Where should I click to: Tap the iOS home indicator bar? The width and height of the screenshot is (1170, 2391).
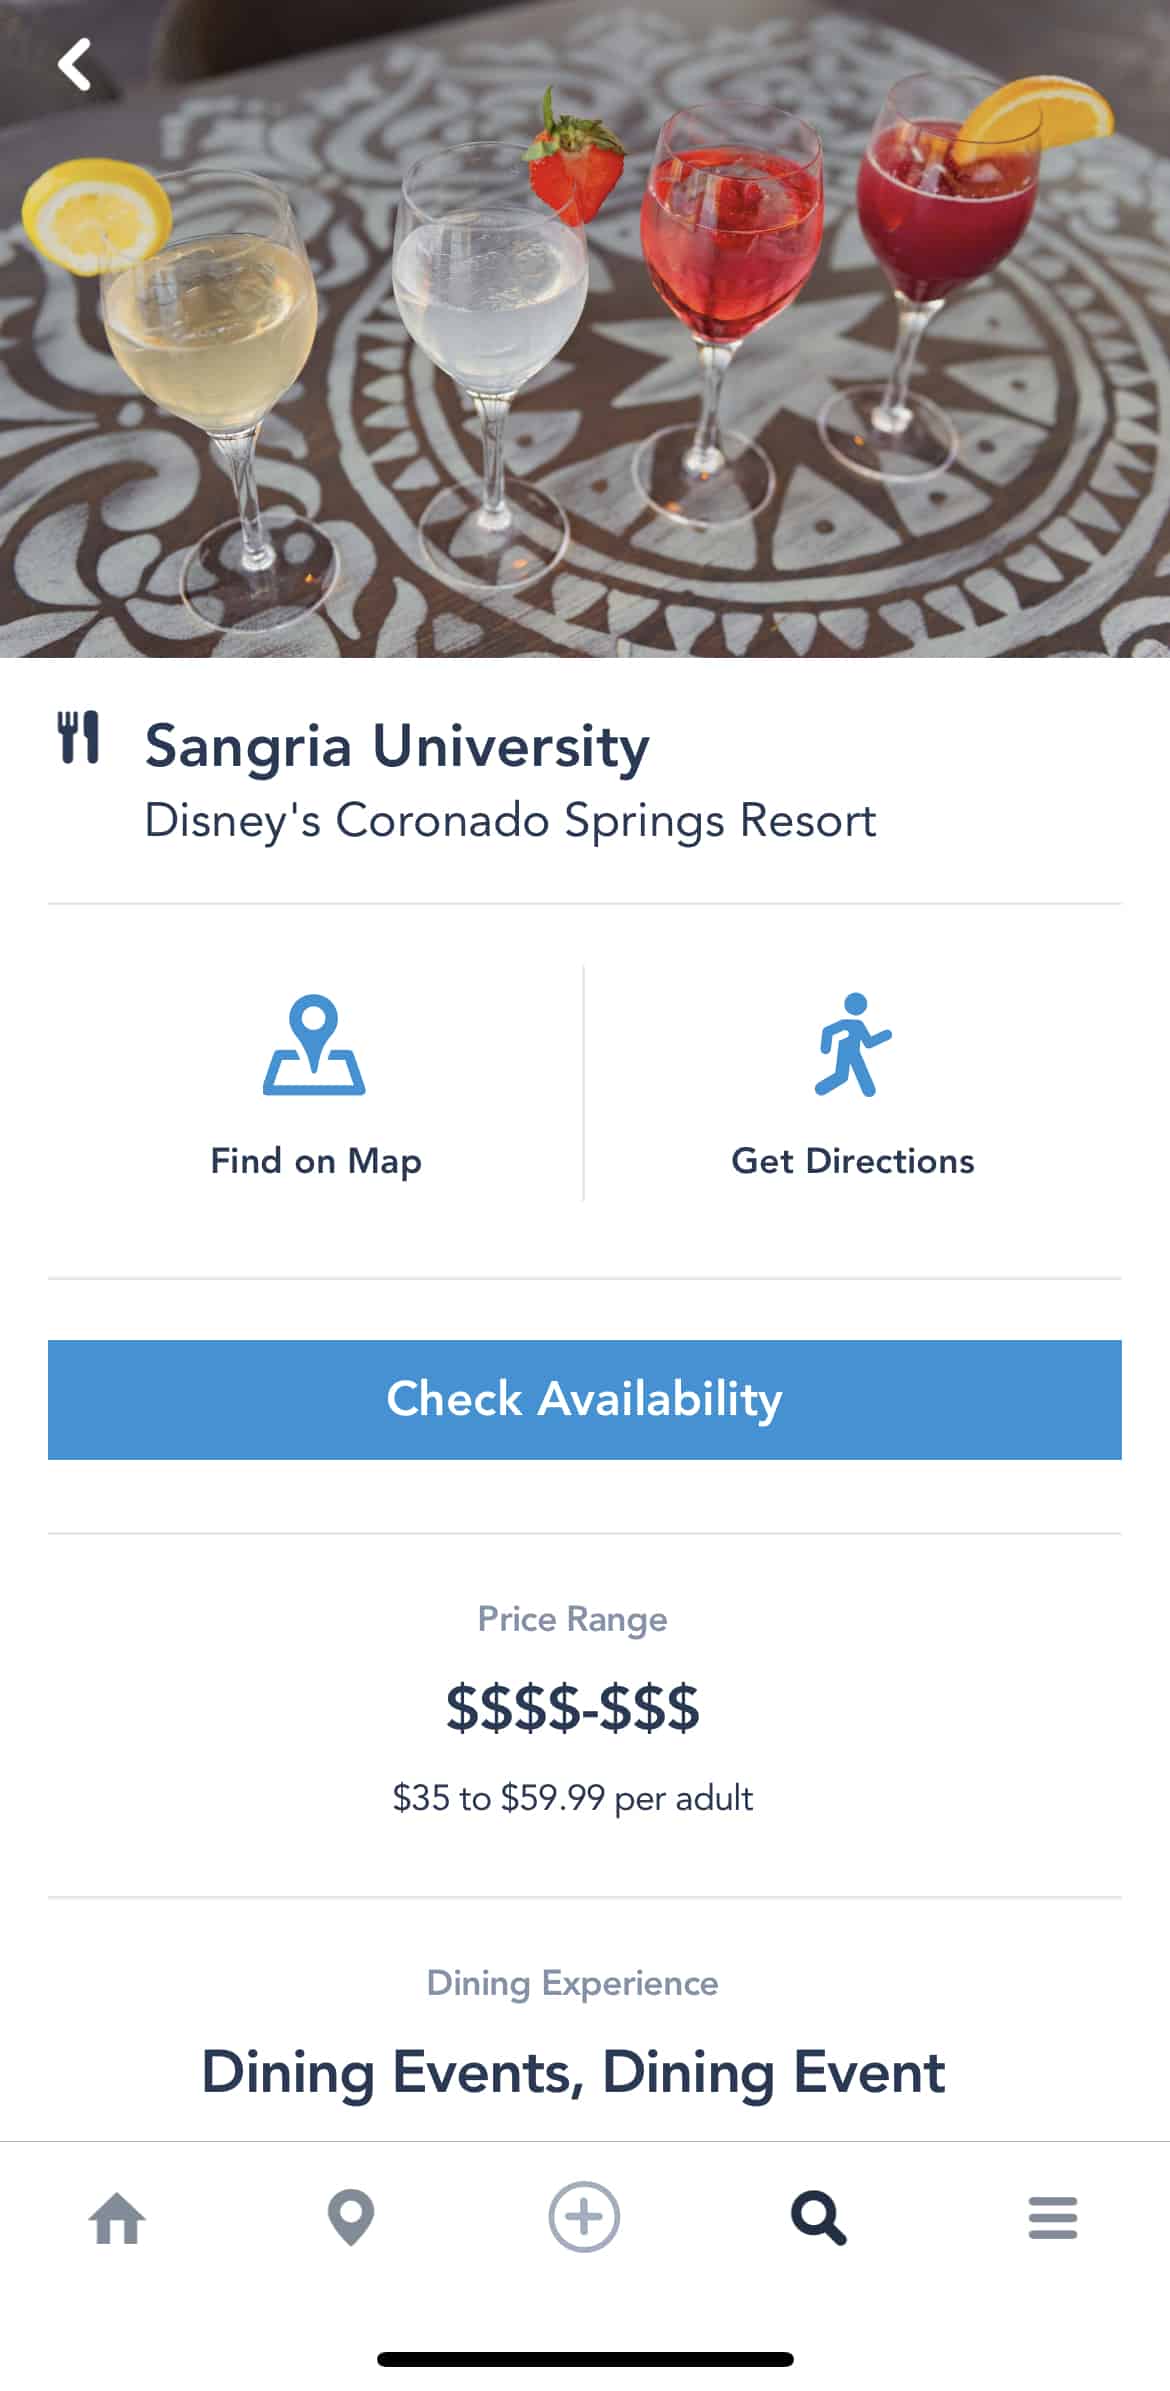pos(585,2360)
